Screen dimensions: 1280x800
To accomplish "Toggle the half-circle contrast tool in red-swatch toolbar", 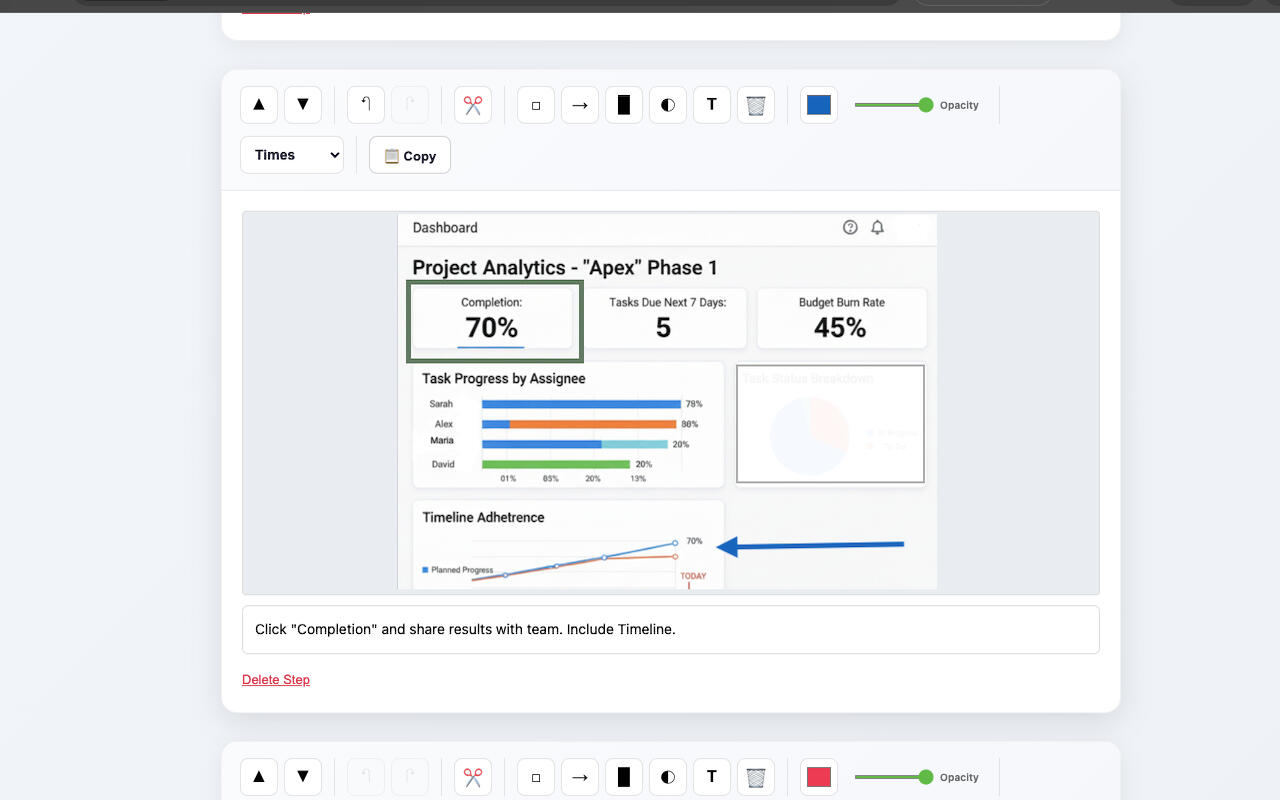I will tap(668, 777).
